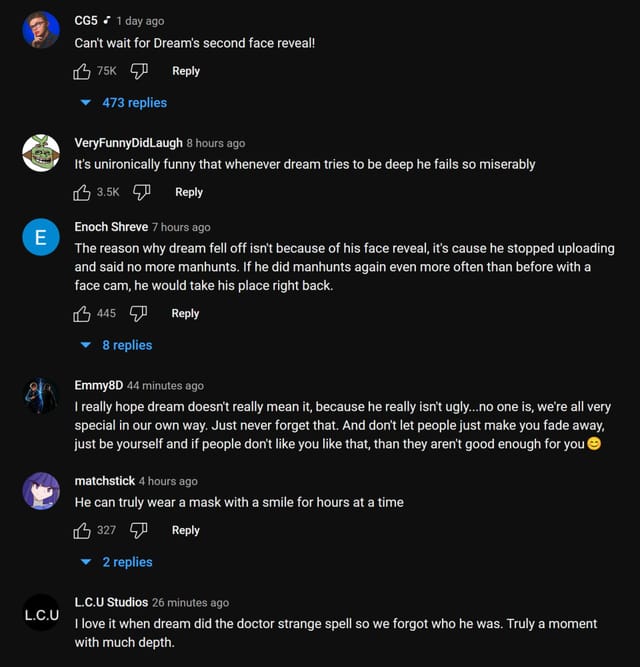Dislike CG5's face reveal comment

point(140,71)
